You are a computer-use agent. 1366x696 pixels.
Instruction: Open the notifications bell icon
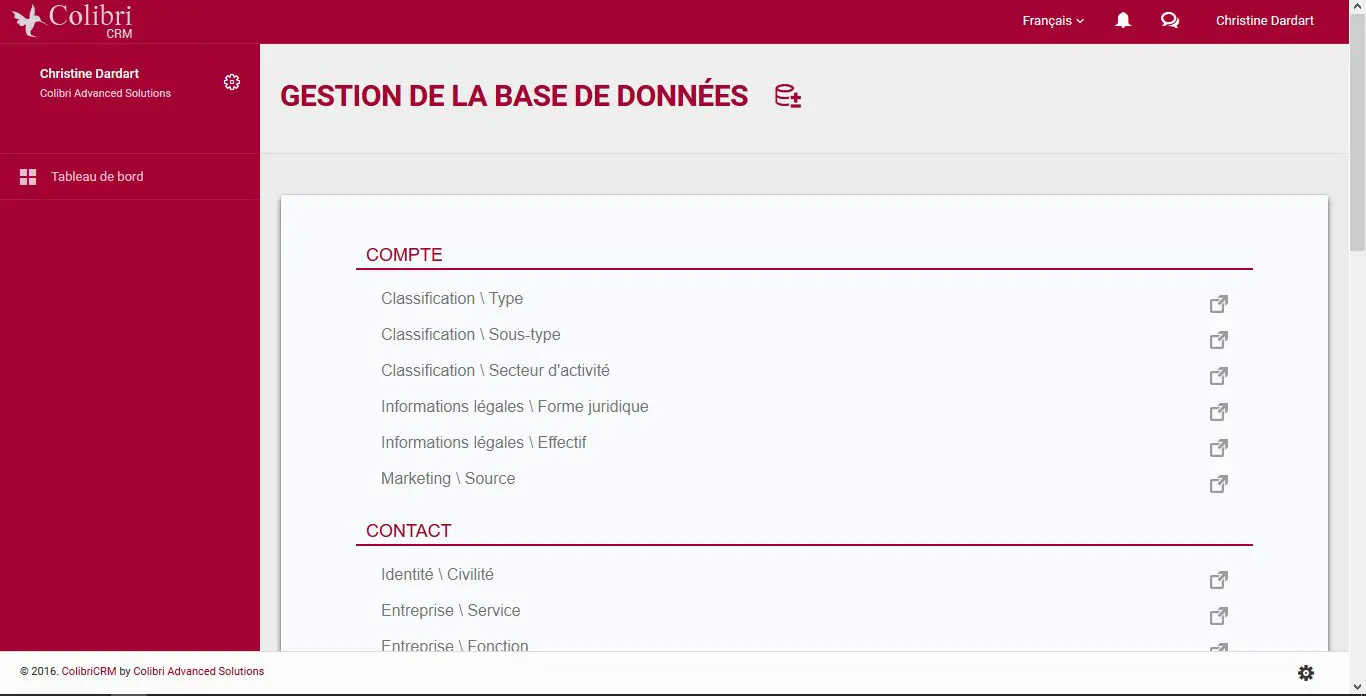pos(1123,21)
